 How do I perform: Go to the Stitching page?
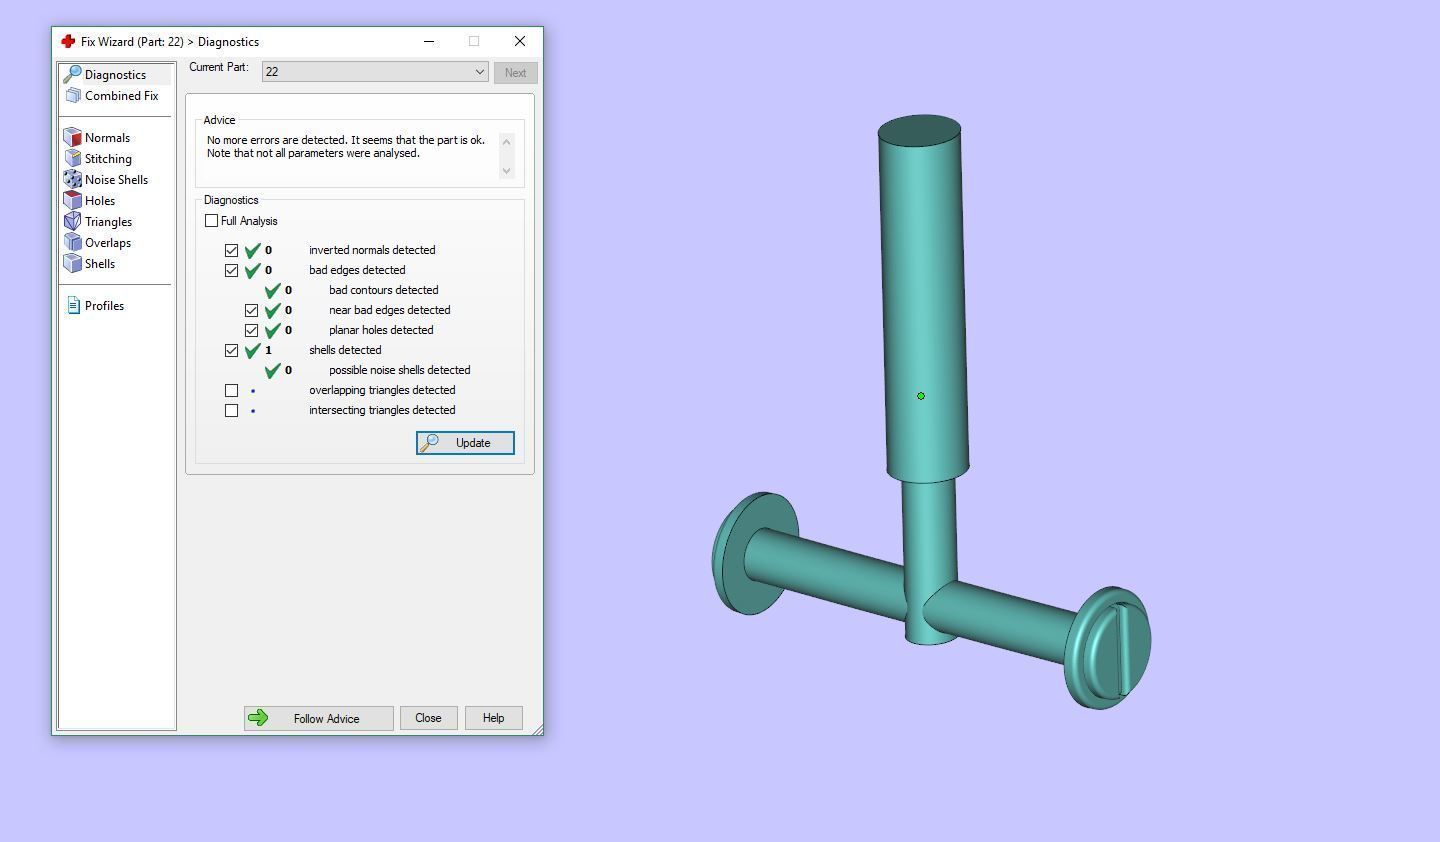(108, 159)
